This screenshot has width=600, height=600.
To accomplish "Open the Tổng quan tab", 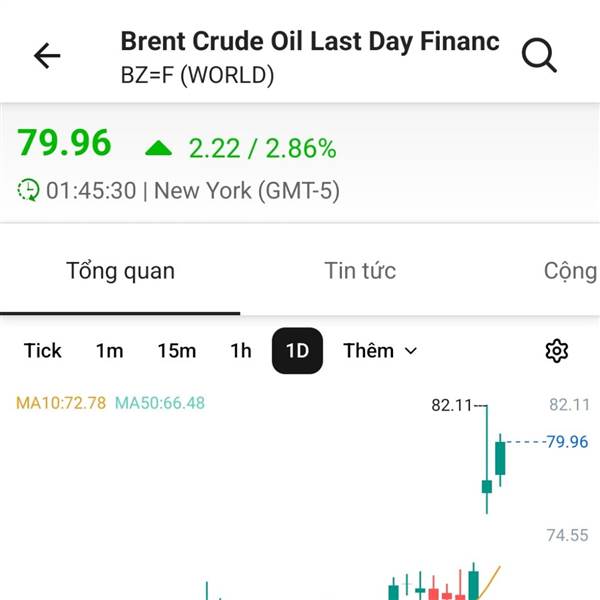I will pos(120,271).
